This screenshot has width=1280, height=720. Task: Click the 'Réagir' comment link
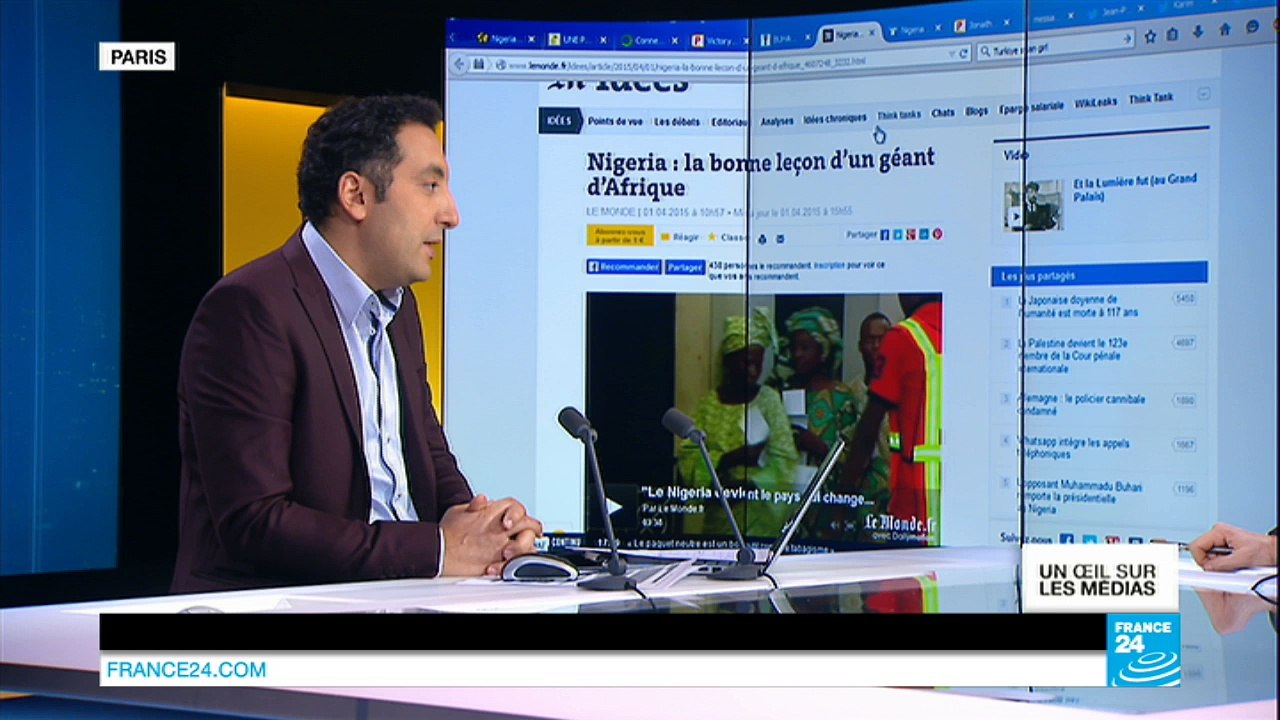pyautogui.click(x=680, y=237)
